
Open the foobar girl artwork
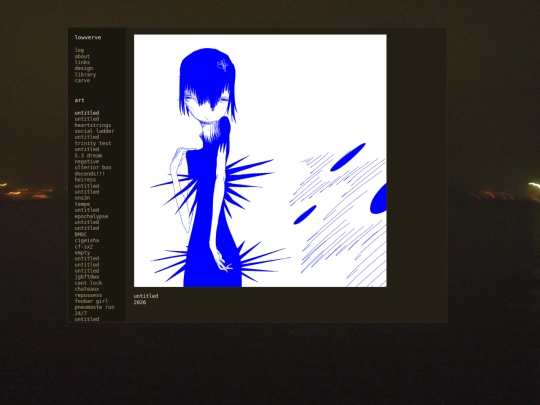tap(92, 301)
